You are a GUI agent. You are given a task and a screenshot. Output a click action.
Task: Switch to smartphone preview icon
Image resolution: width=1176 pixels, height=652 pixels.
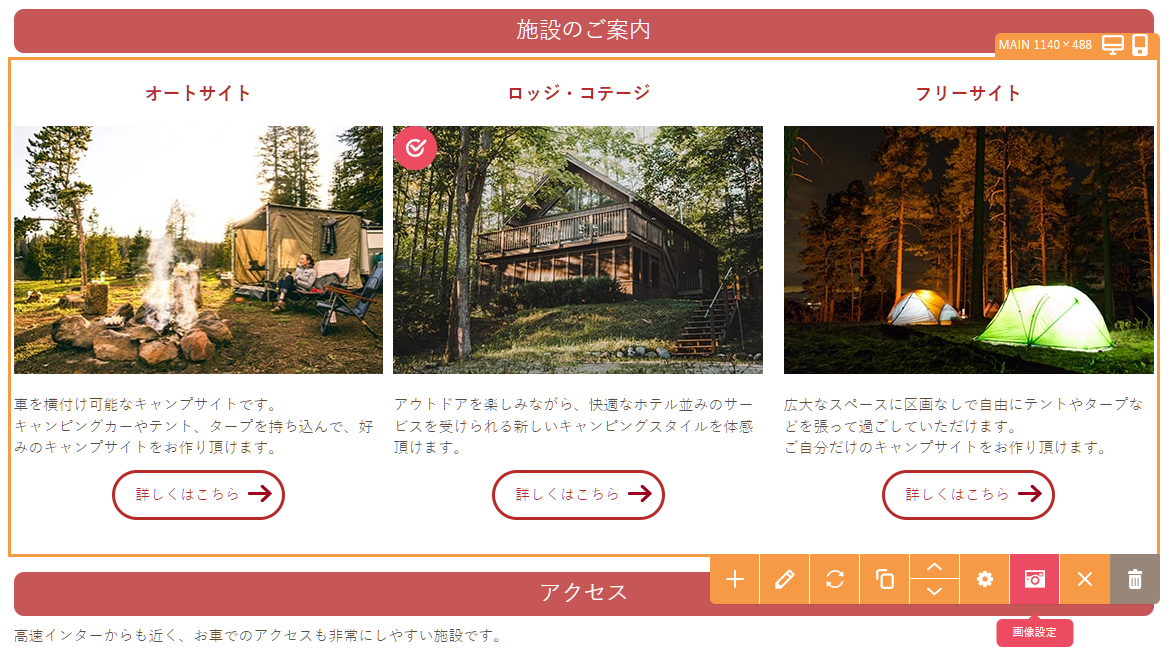1140,45
